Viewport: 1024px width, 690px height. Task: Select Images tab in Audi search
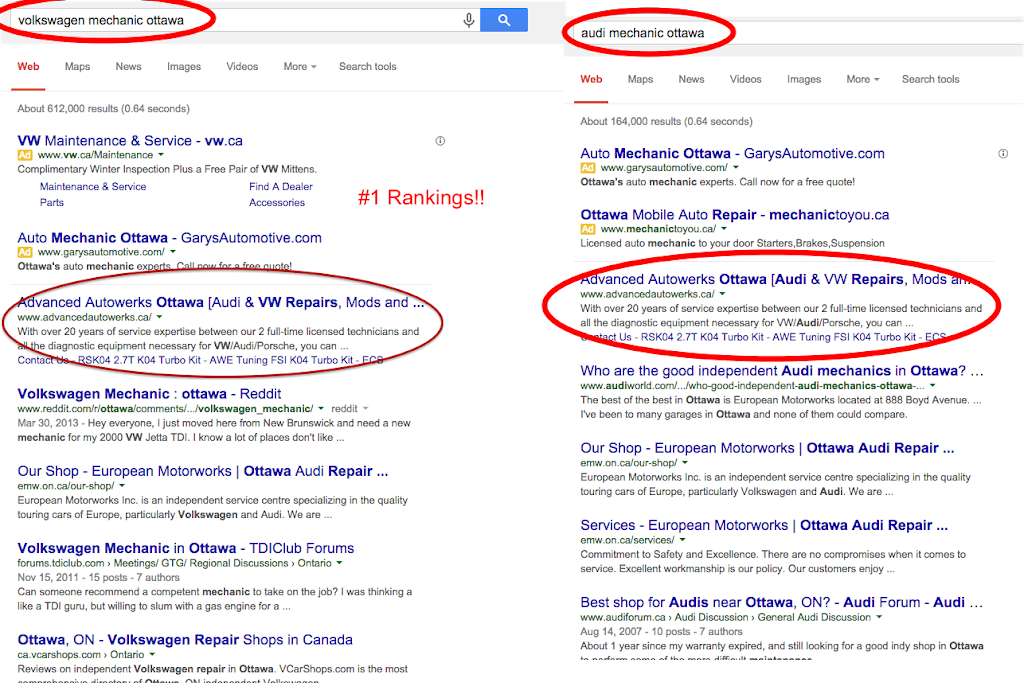[804, 79]
